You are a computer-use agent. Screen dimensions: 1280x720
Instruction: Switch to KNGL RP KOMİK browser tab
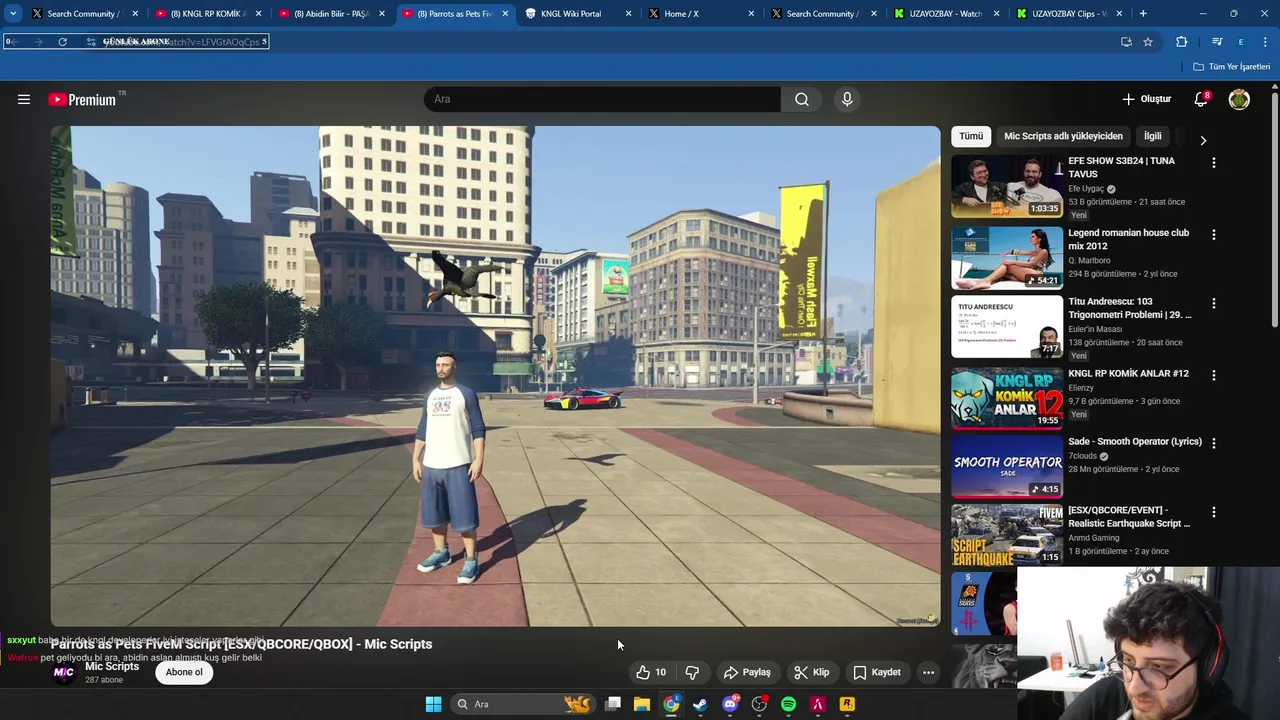tap(208, 14)
